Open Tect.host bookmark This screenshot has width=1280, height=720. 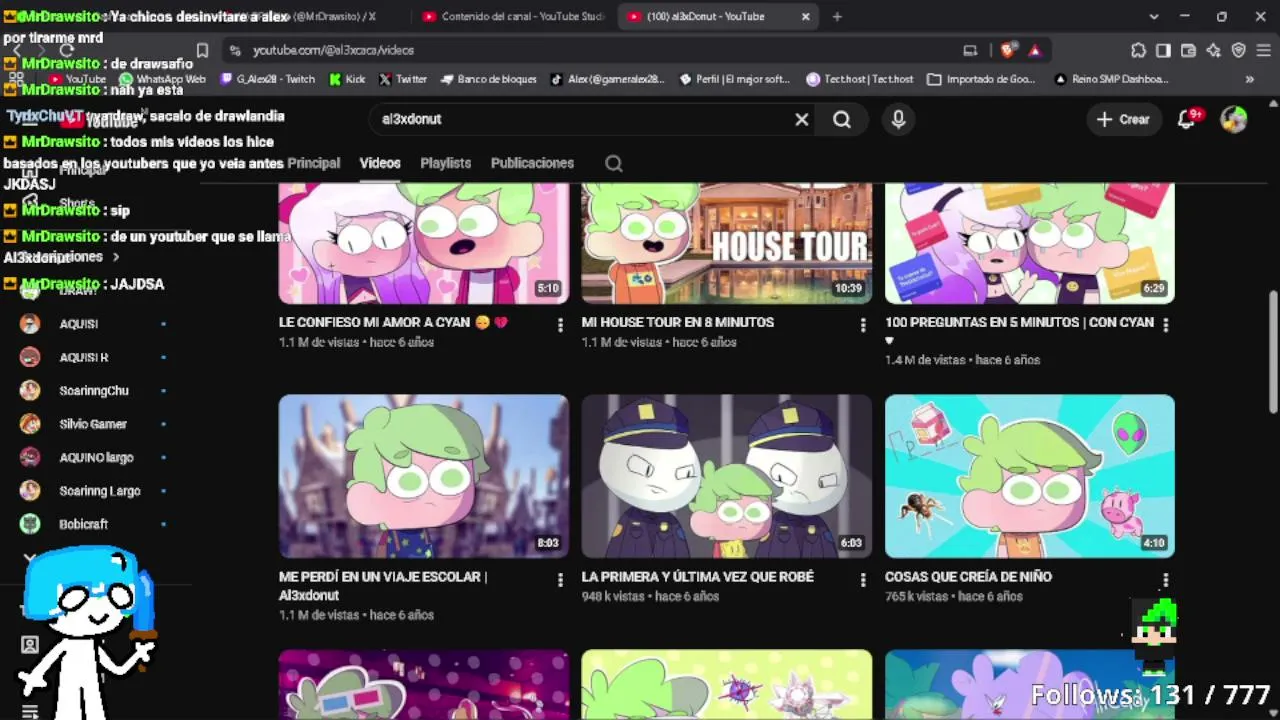click(860, 79)
